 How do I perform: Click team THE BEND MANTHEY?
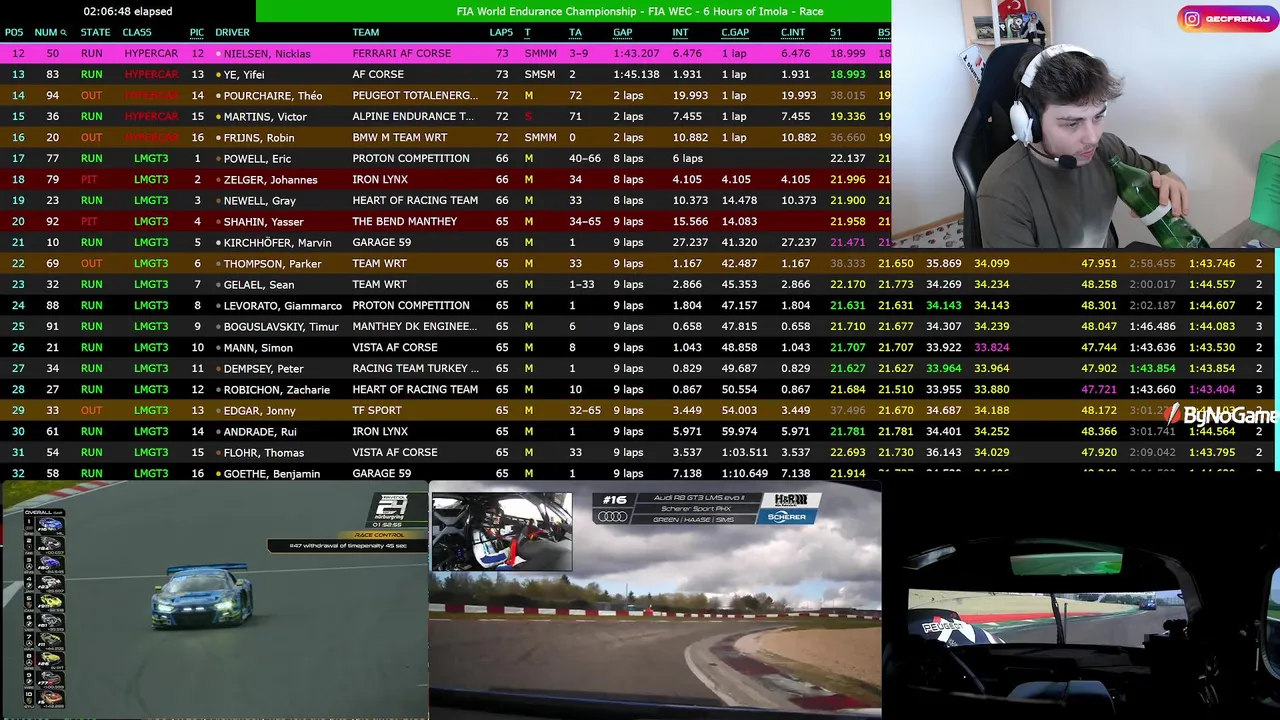pos(404,222)
